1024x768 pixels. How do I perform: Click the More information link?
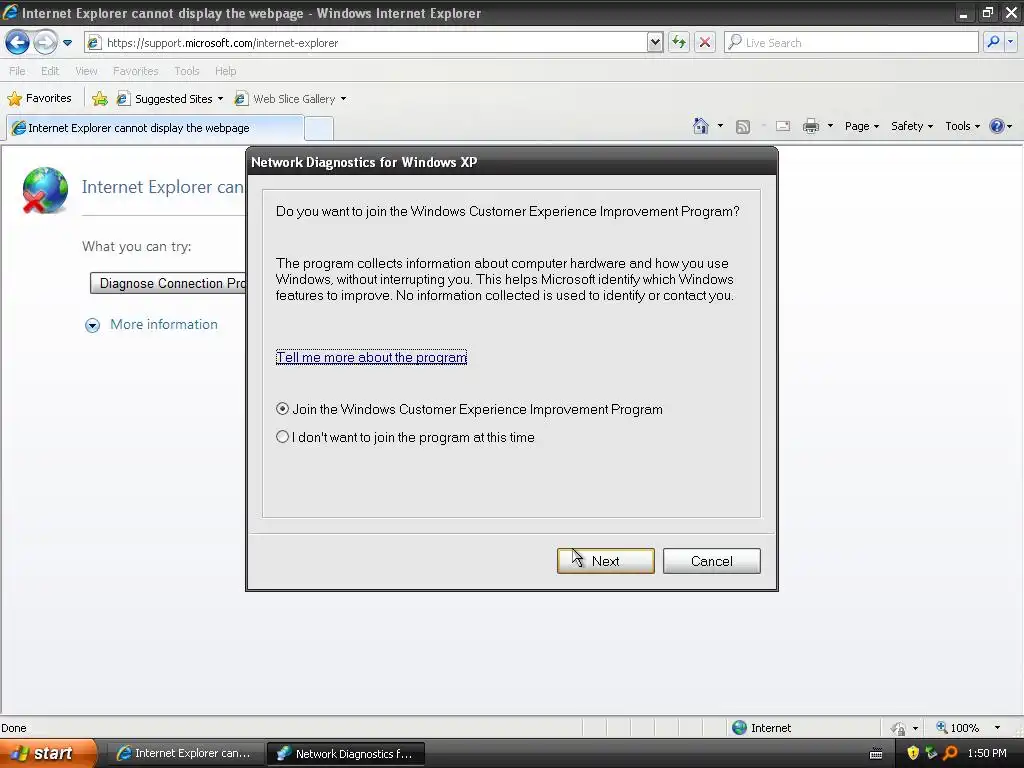pos(163,325)
